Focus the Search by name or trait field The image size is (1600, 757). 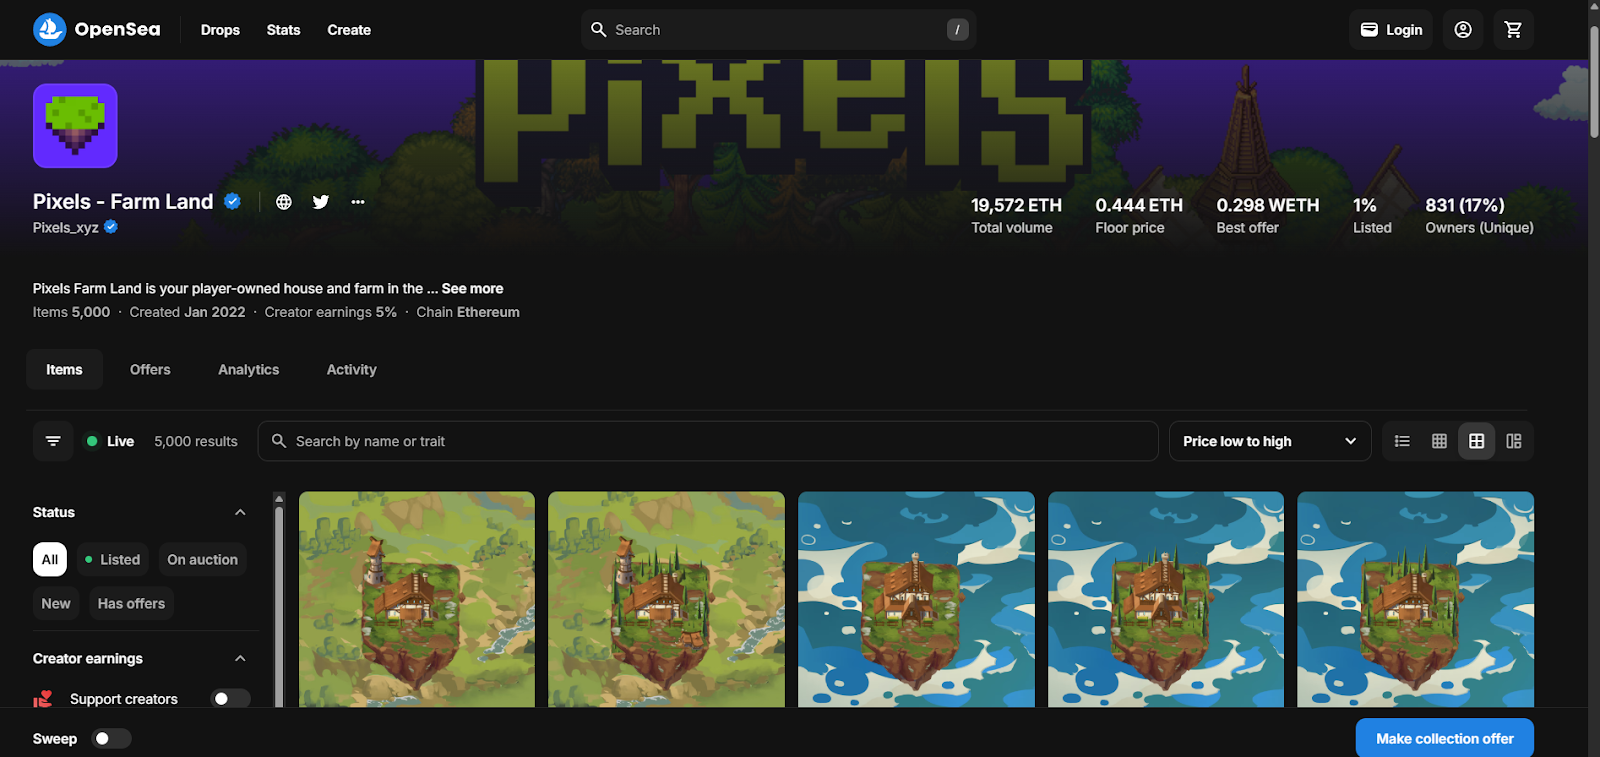click(708, 441)
